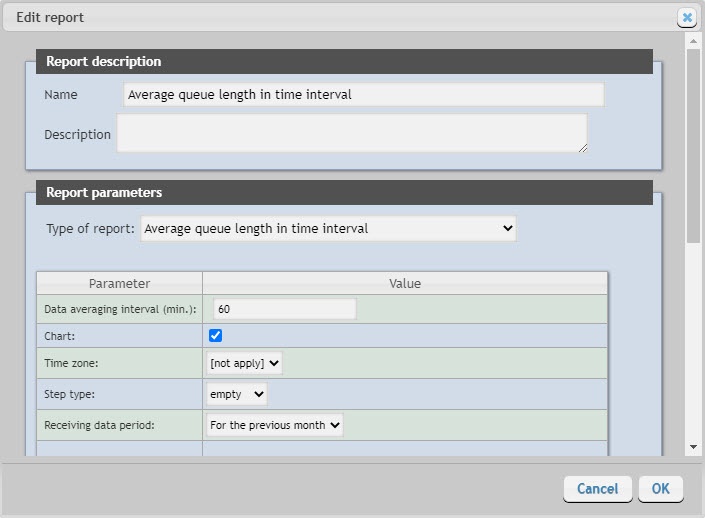Click the scrollbar down arrow
The width and height of the screenshot is (705, 518).
(x=693, y=447)
